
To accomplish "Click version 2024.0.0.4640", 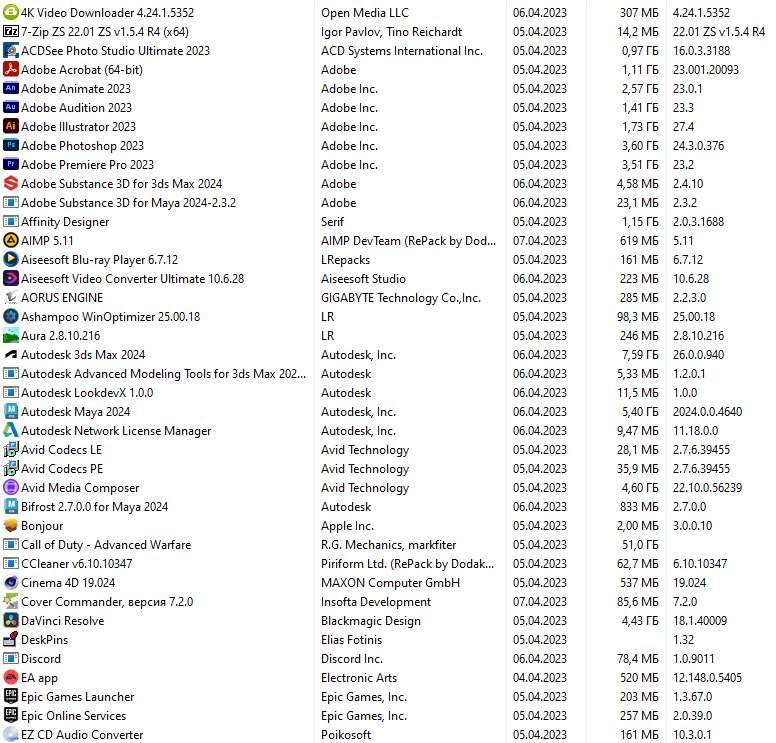I will pos(707,412).
